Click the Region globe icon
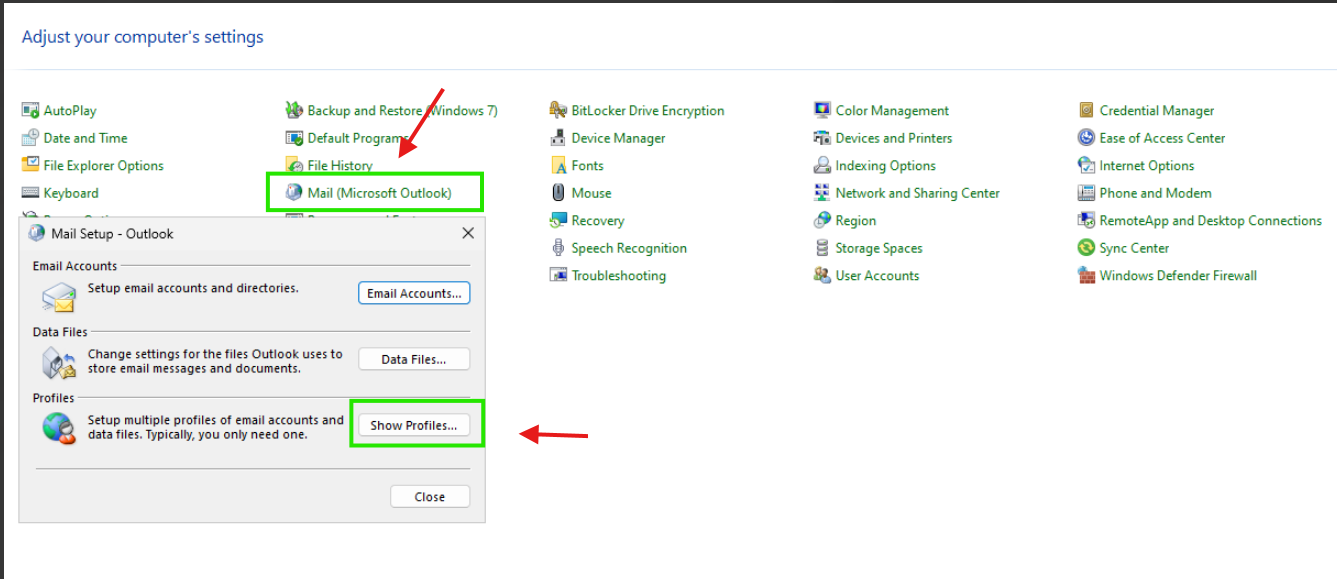 tap(822, 221)
